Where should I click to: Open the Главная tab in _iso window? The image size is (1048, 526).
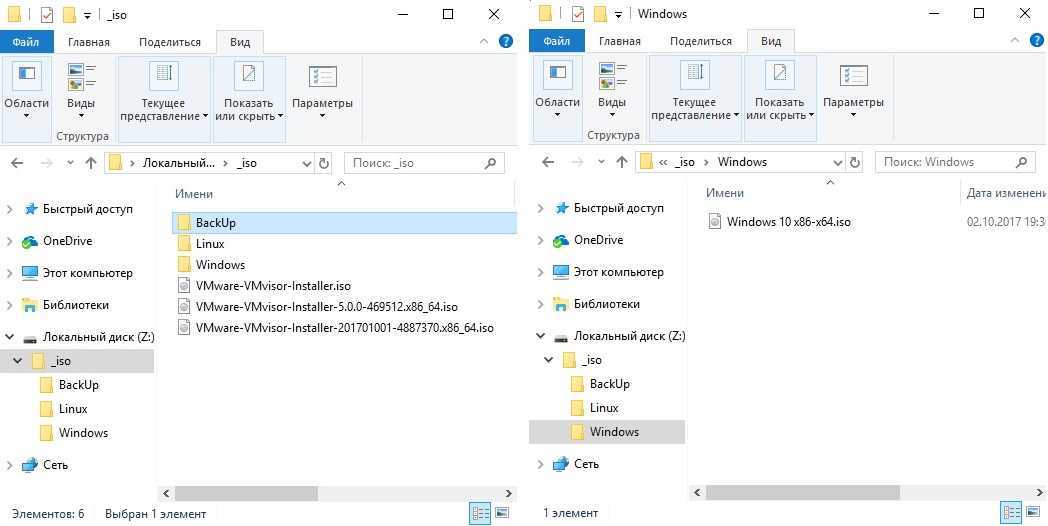(89, 42)
